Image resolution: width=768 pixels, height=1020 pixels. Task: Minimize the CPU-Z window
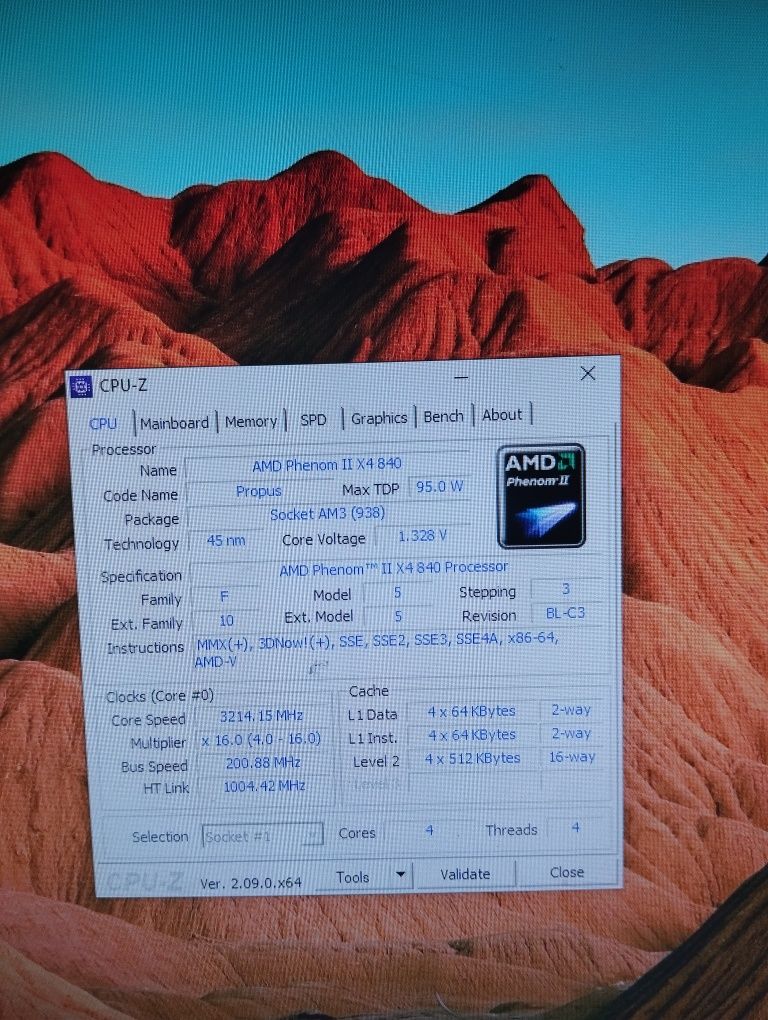pos(461,377)
